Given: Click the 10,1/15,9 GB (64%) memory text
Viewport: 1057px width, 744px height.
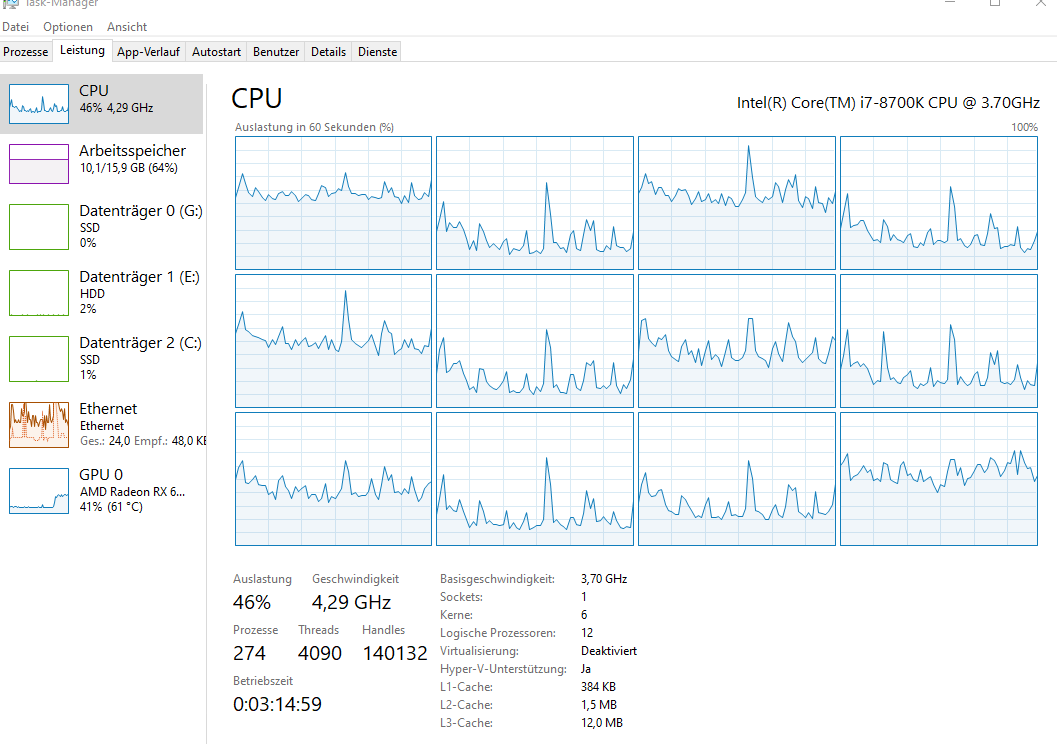Looking at the screenshot, I should [129, 168].
